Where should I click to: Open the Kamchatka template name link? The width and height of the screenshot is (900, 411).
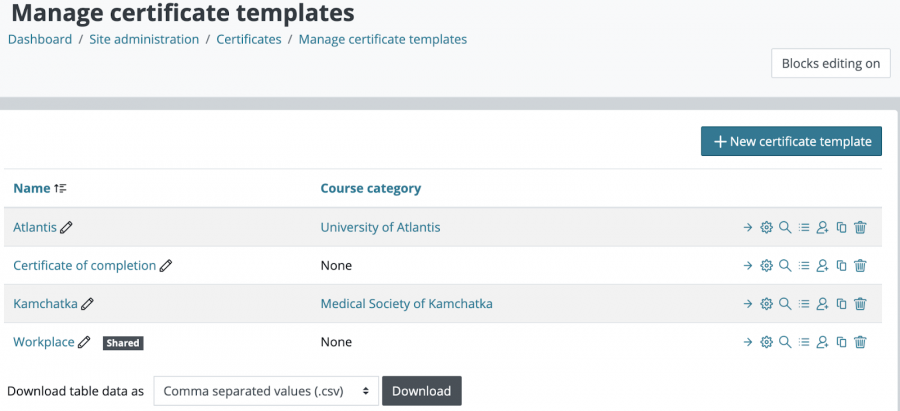tap(45, 304)
